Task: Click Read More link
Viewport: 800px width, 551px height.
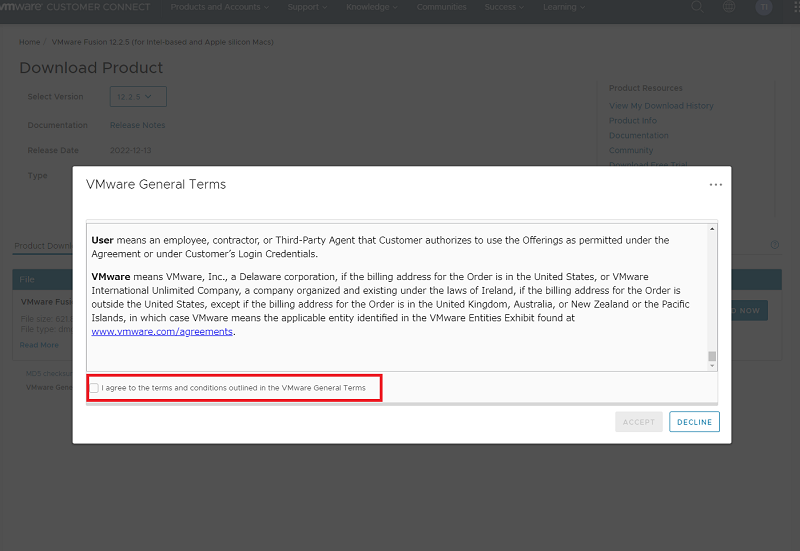Action: (39, 345)
